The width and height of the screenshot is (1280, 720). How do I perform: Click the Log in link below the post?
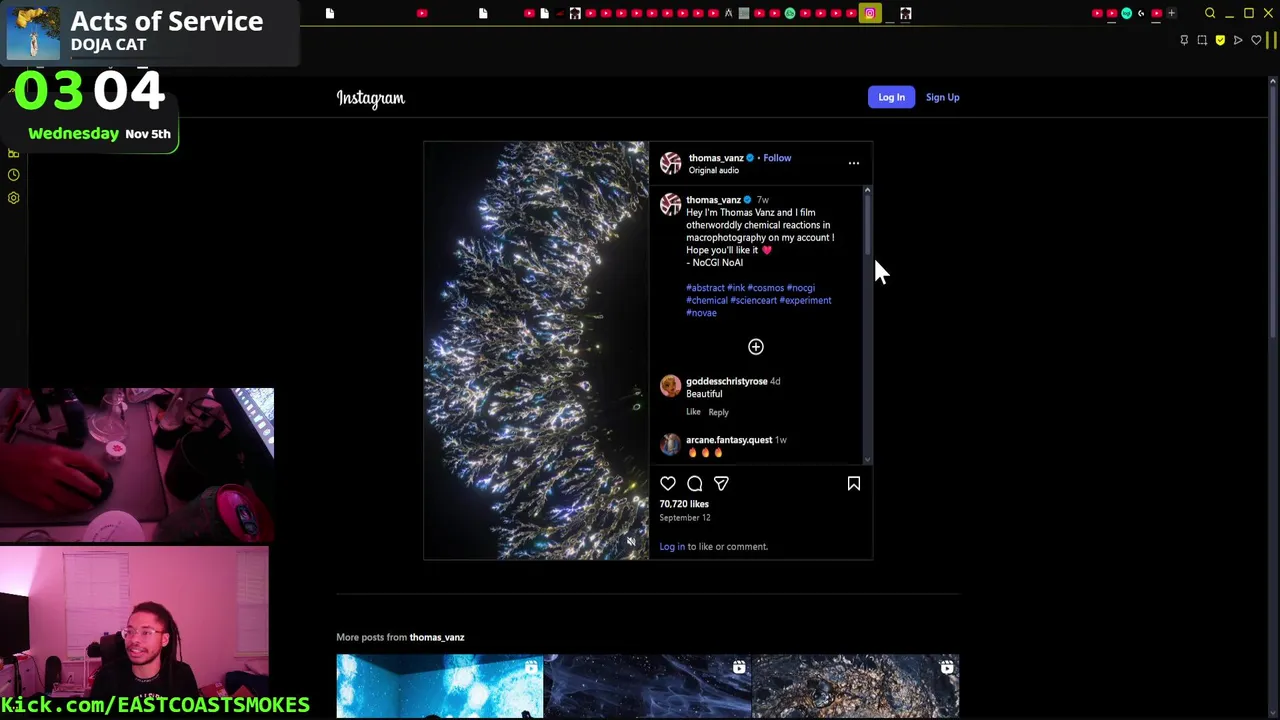tap(672, 547)
